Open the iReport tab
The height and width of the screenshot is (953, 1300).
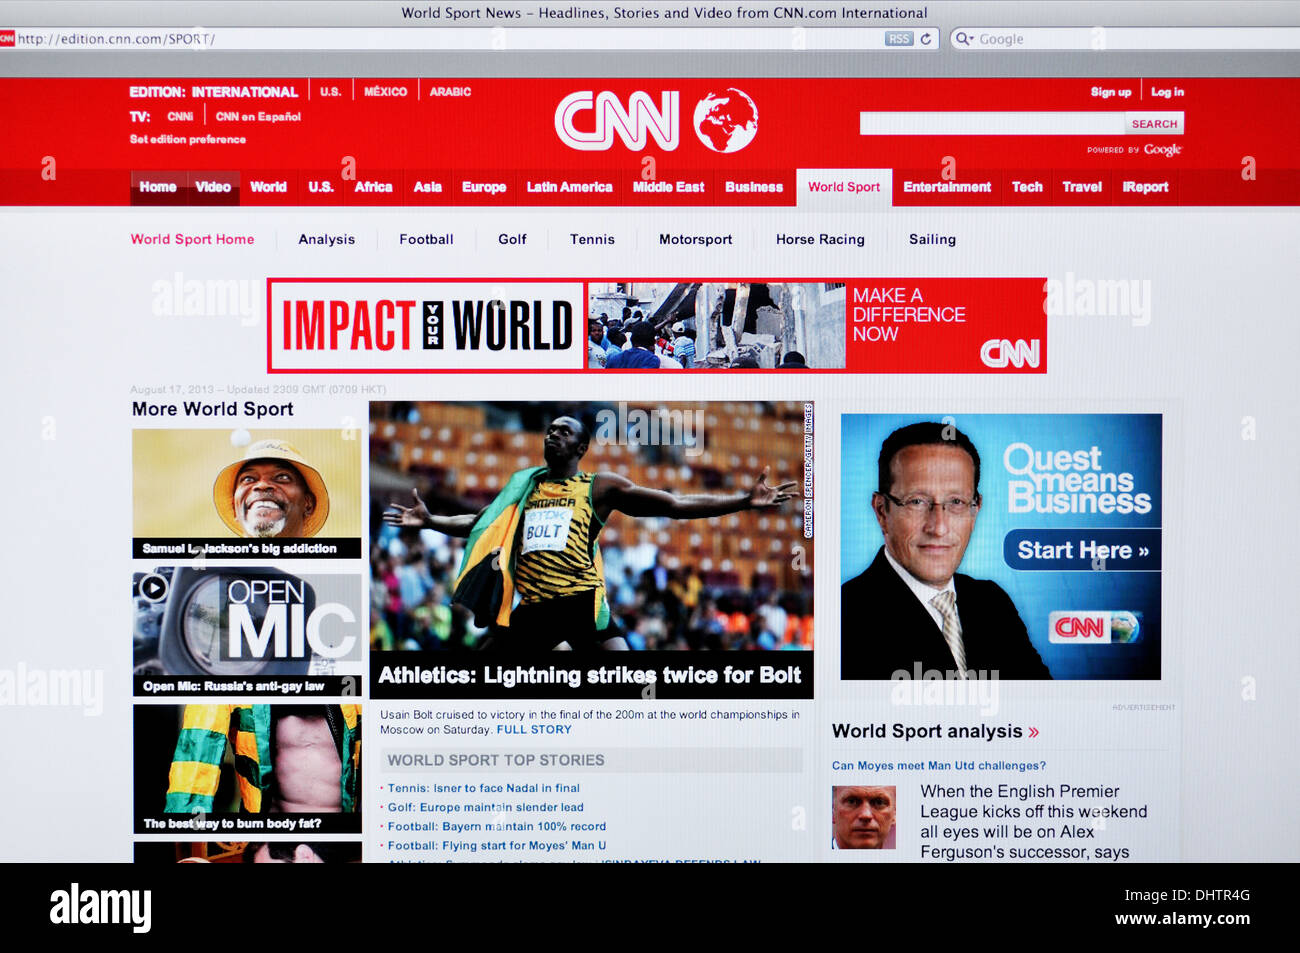[1145, 187]
